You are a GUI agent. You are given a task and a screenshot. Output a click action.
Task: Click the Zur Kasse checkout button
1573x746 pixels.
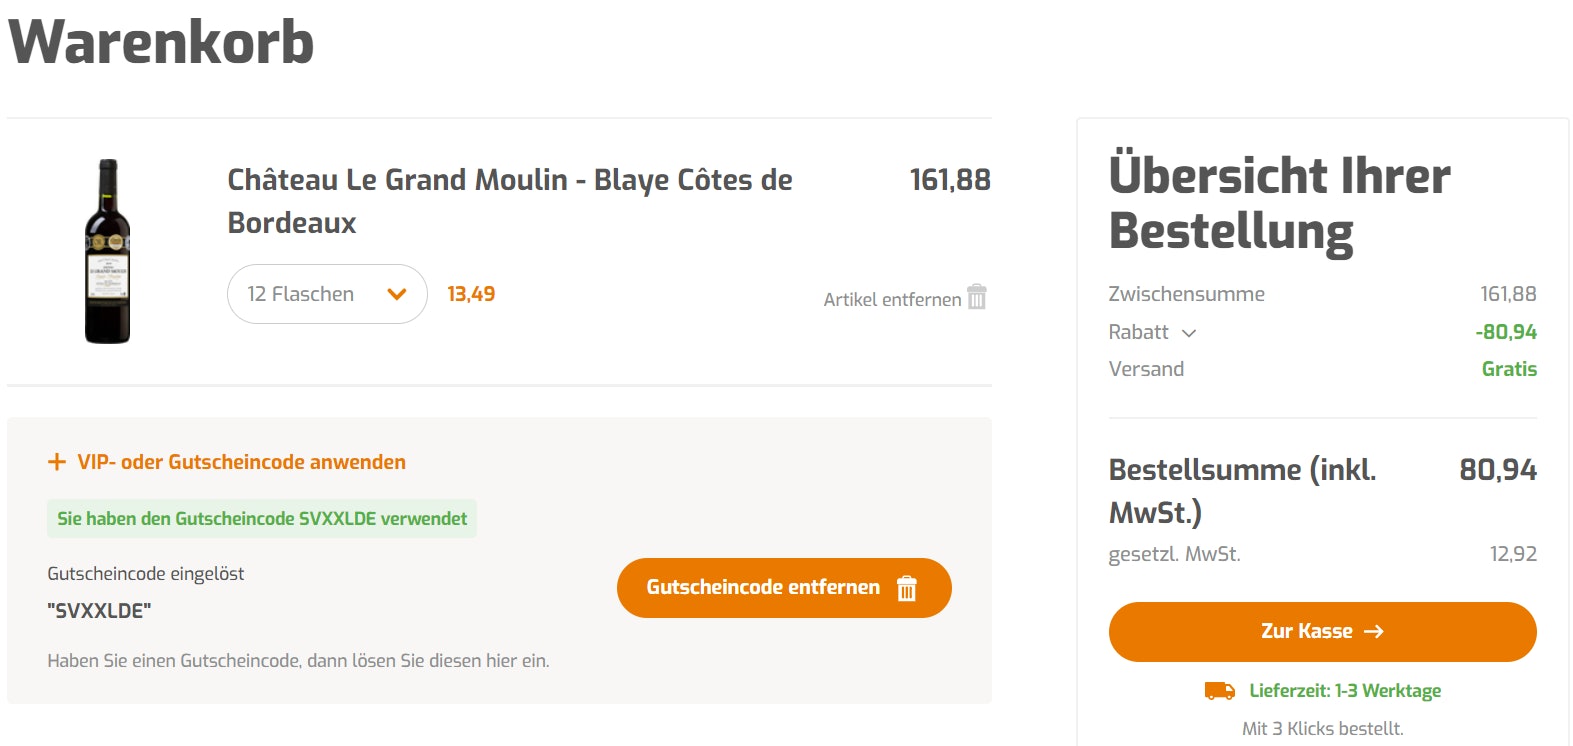tap(1322, 631)
